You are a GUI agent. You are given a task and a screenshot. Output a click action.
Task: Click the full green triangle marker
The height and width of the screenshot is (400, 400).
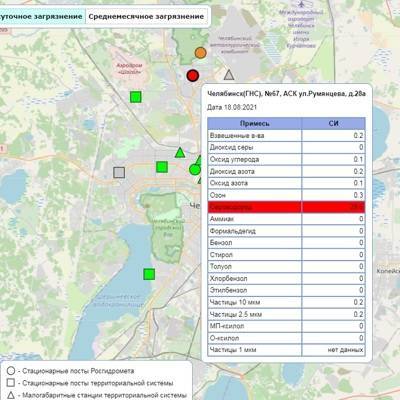pos(180,153)
